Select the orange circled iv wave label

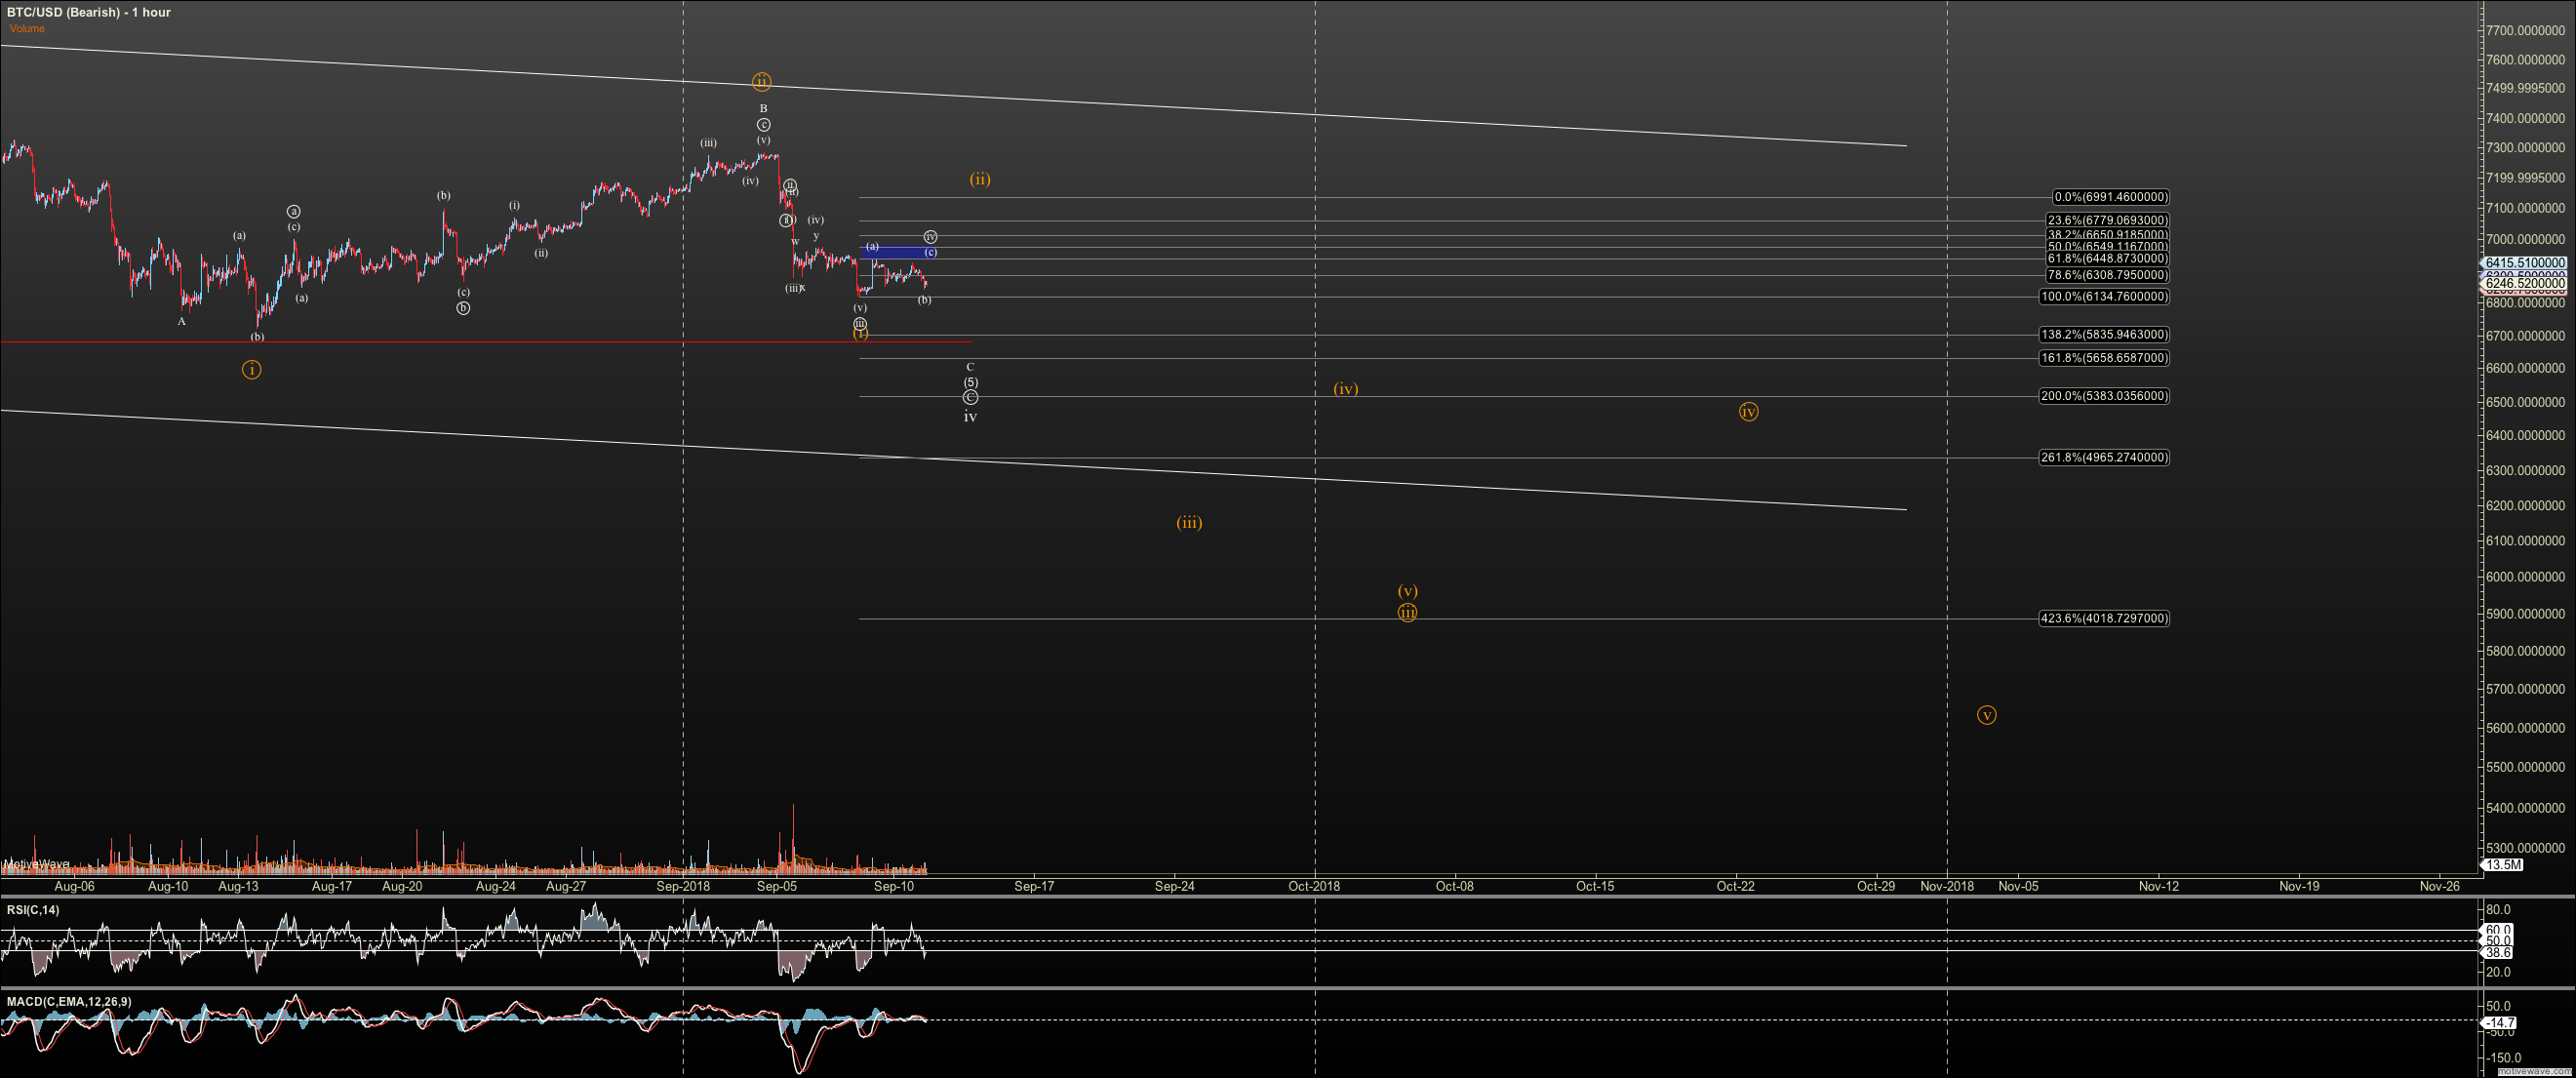1748,411
